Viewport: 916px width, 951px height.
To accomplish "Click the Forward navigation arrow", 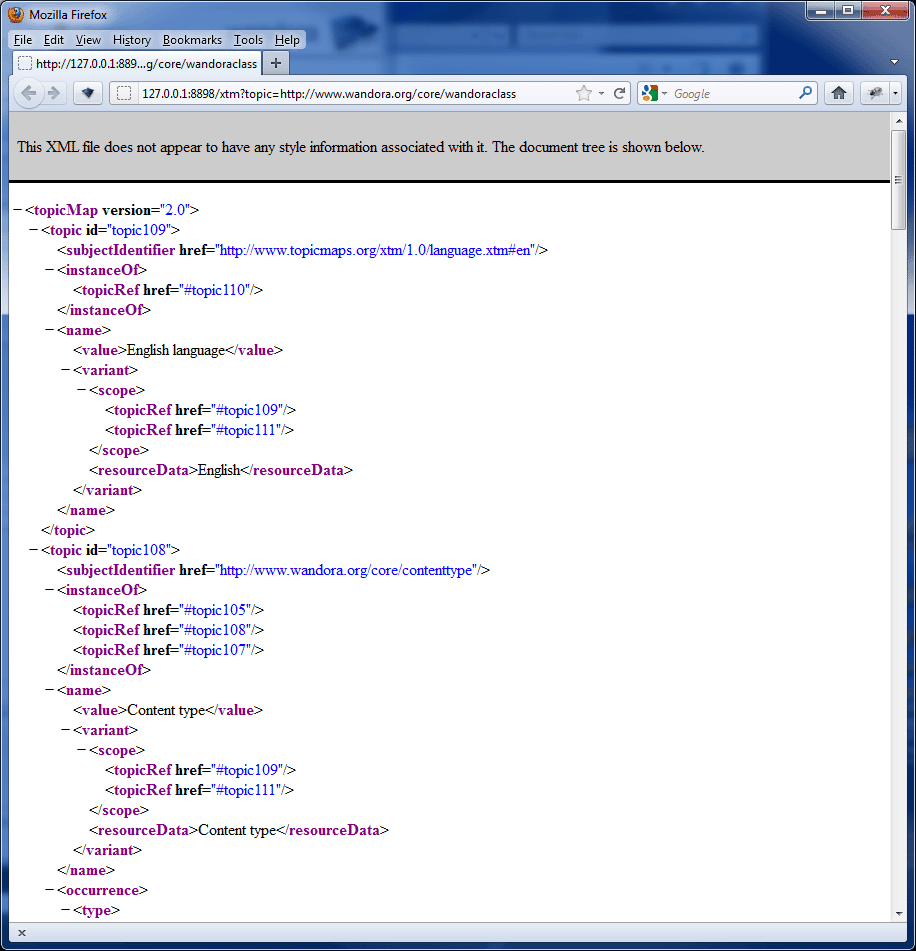I will click(x=54, y=93).
